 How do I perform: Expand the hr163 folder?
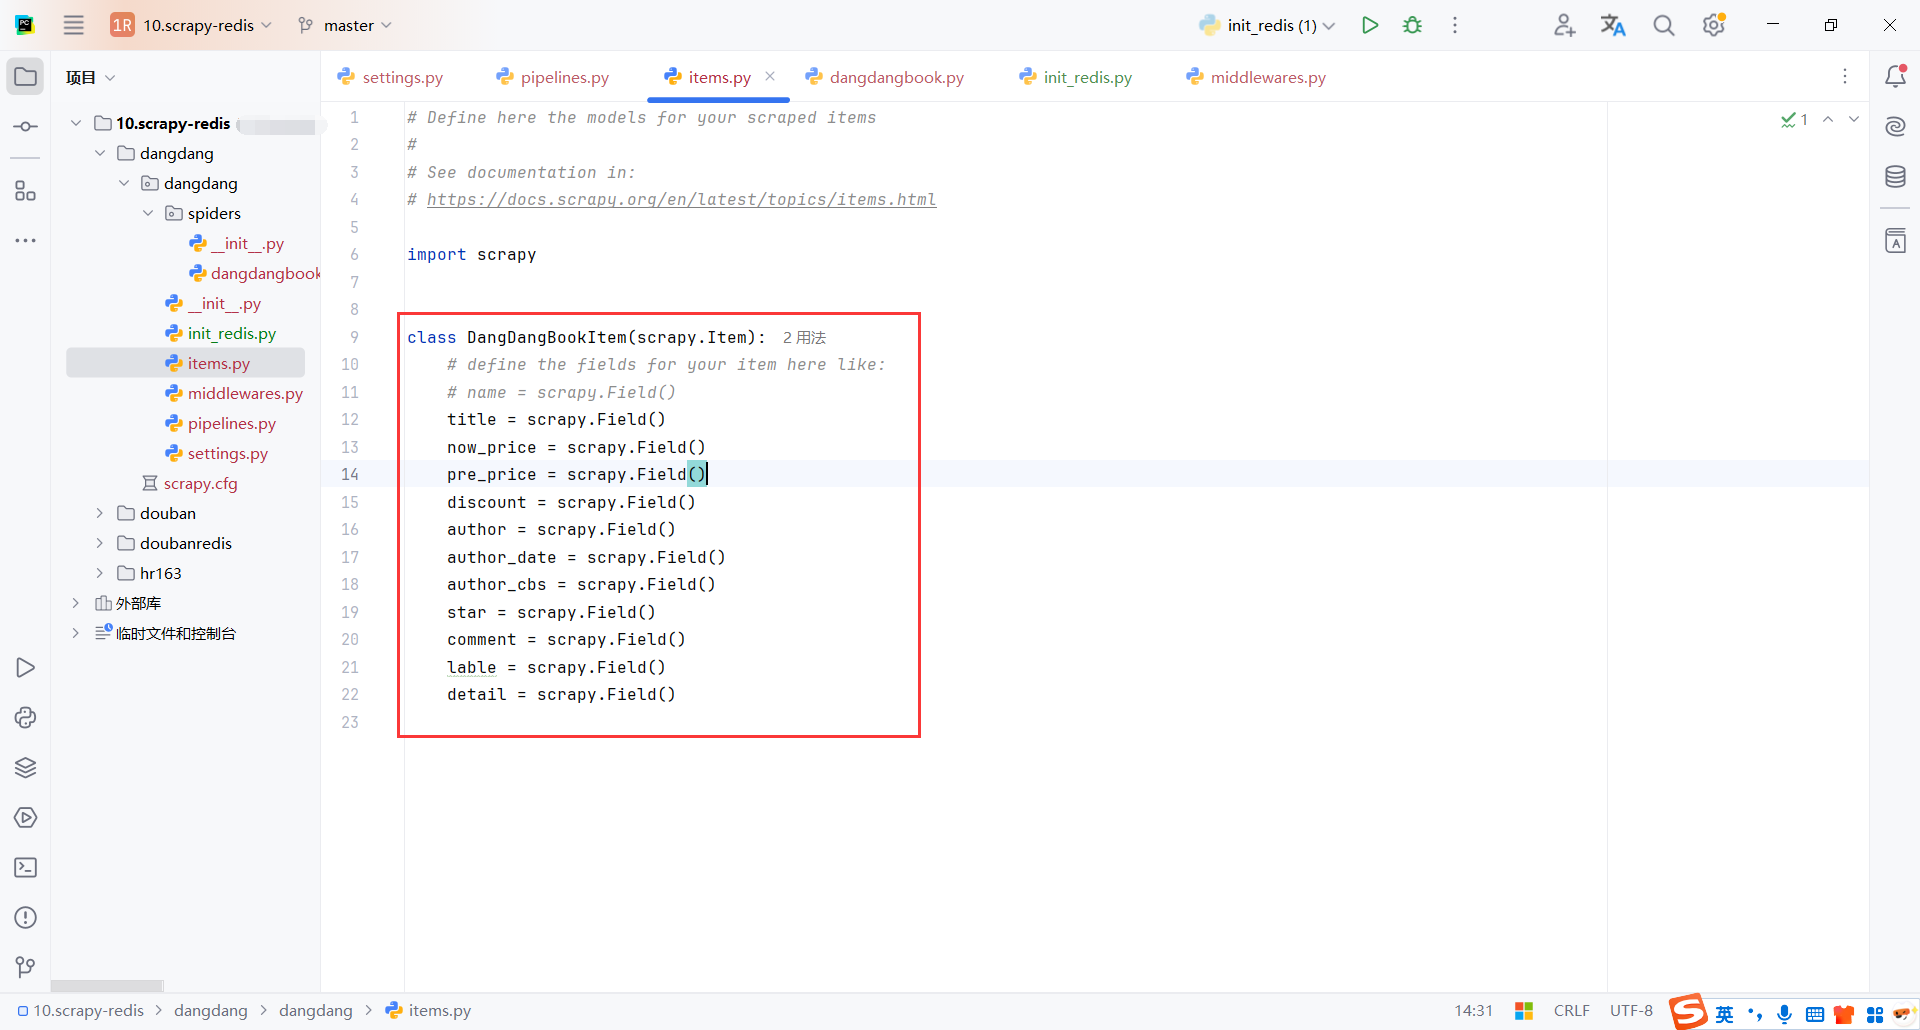point(100,573)
